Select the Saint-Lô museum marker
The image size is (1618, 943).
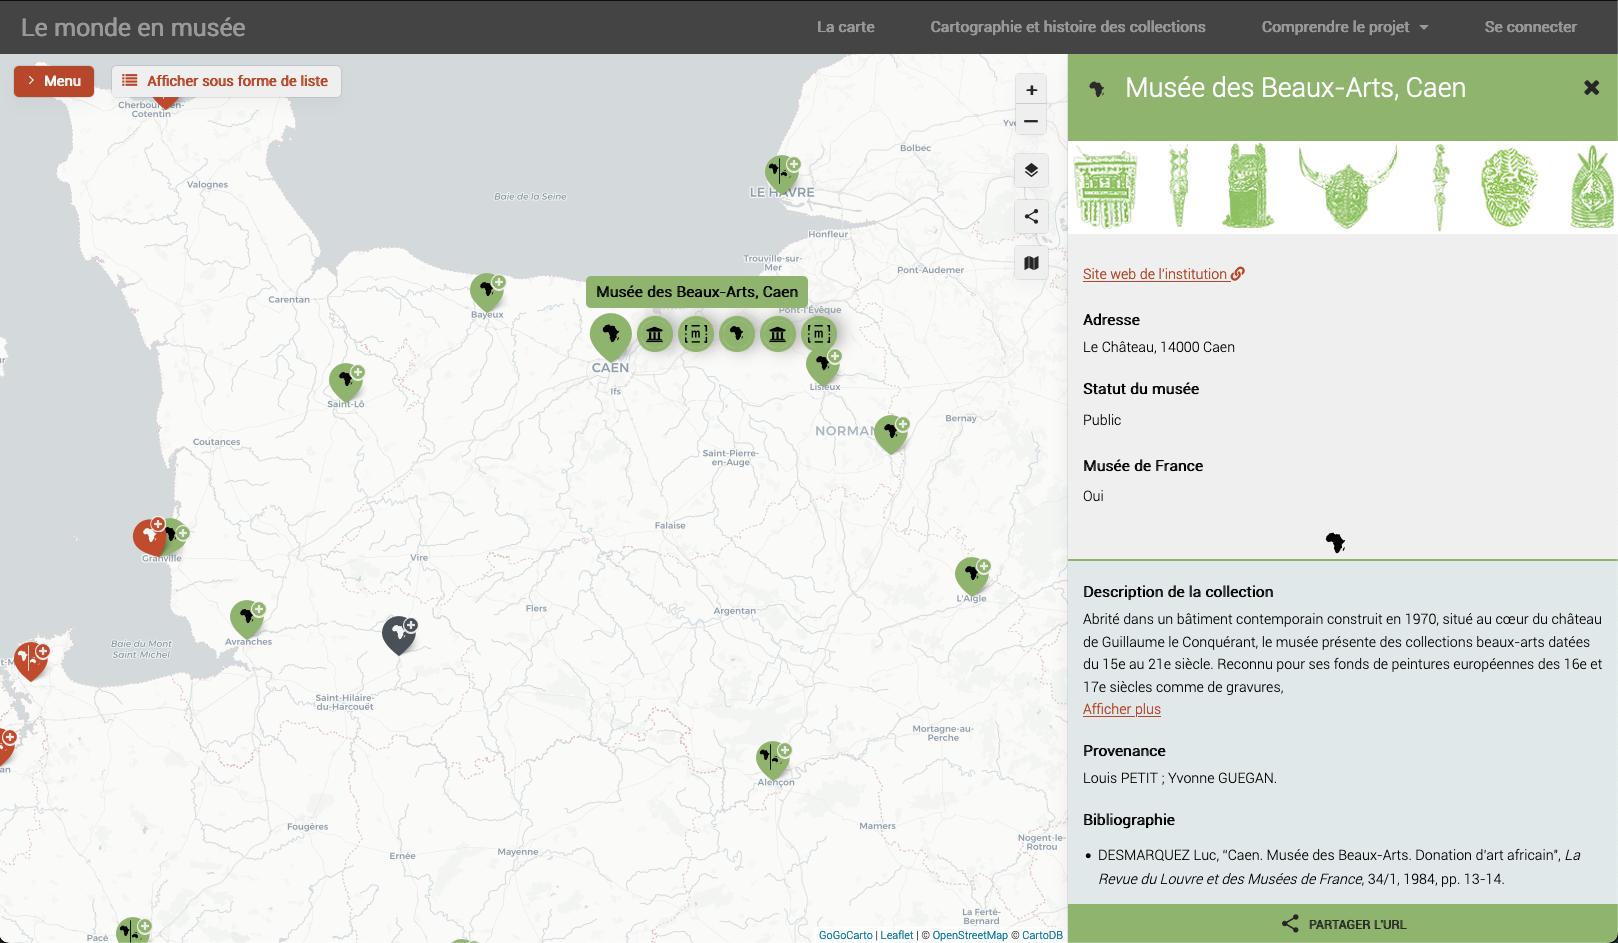coord(345,381)
